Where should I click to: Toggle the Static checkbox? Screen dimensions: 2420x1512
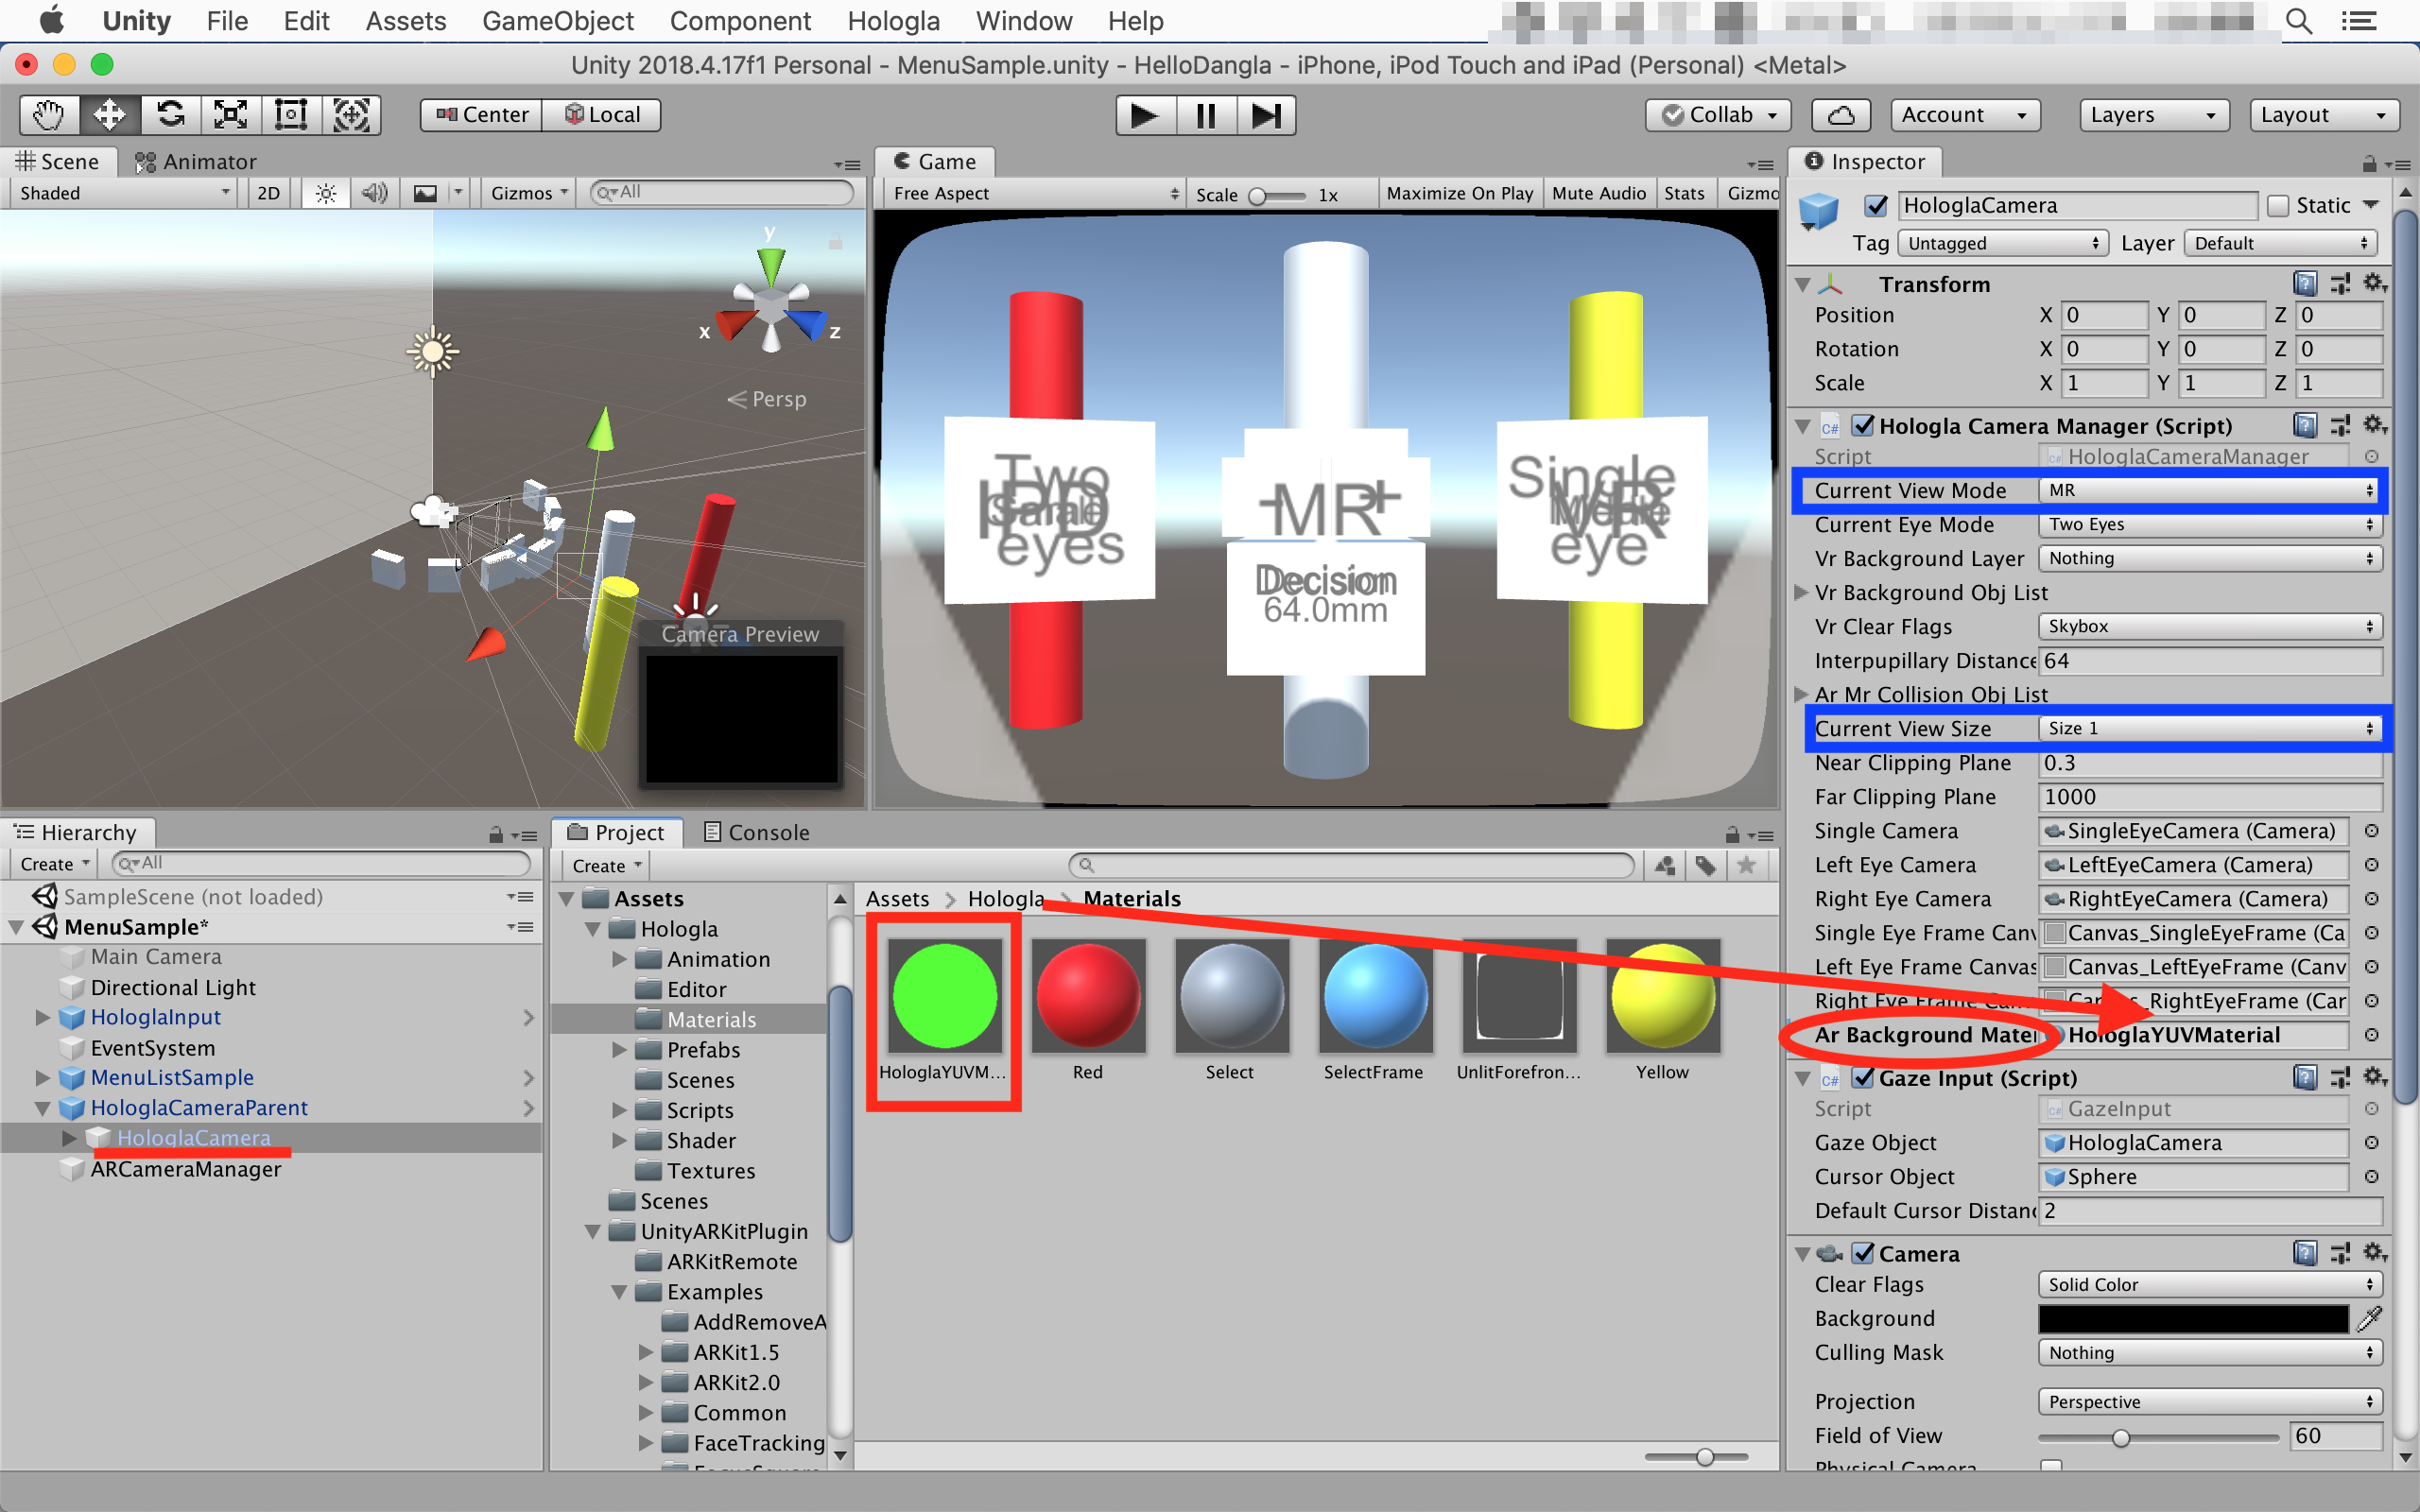click(2278, 206)
